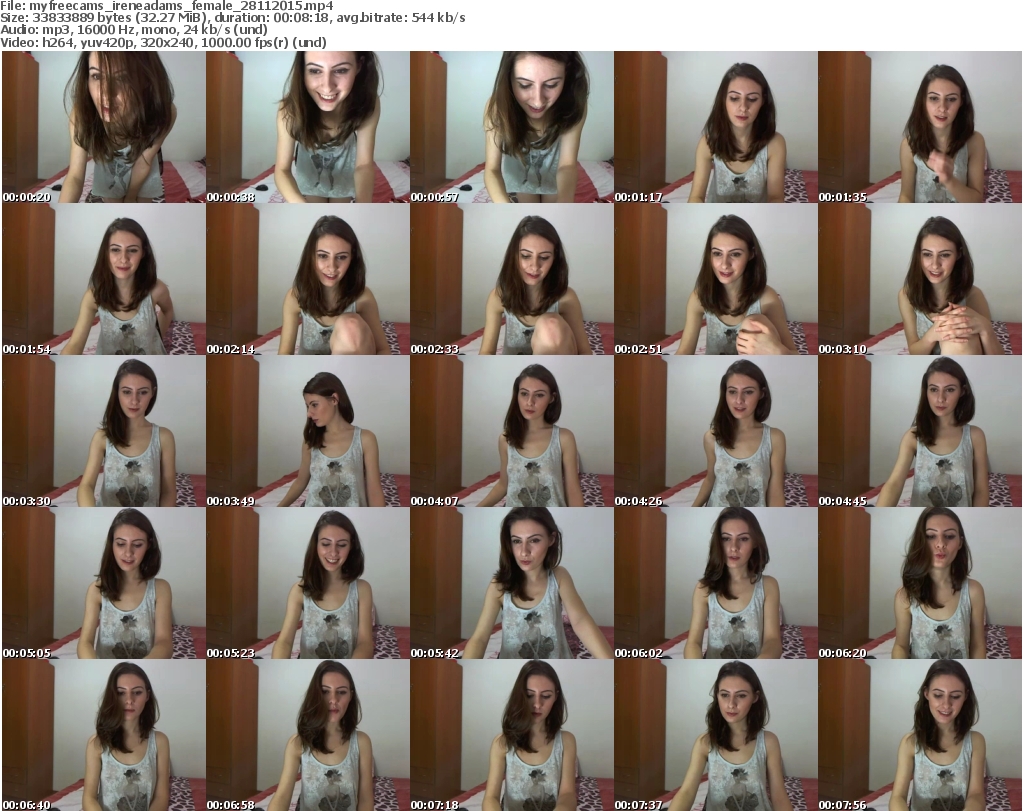Image resolution: width=1024 pixels, height=811 pixels.
Task: Choose the thumbnail frame stamped 00:05:05
Action: point(104,583)
